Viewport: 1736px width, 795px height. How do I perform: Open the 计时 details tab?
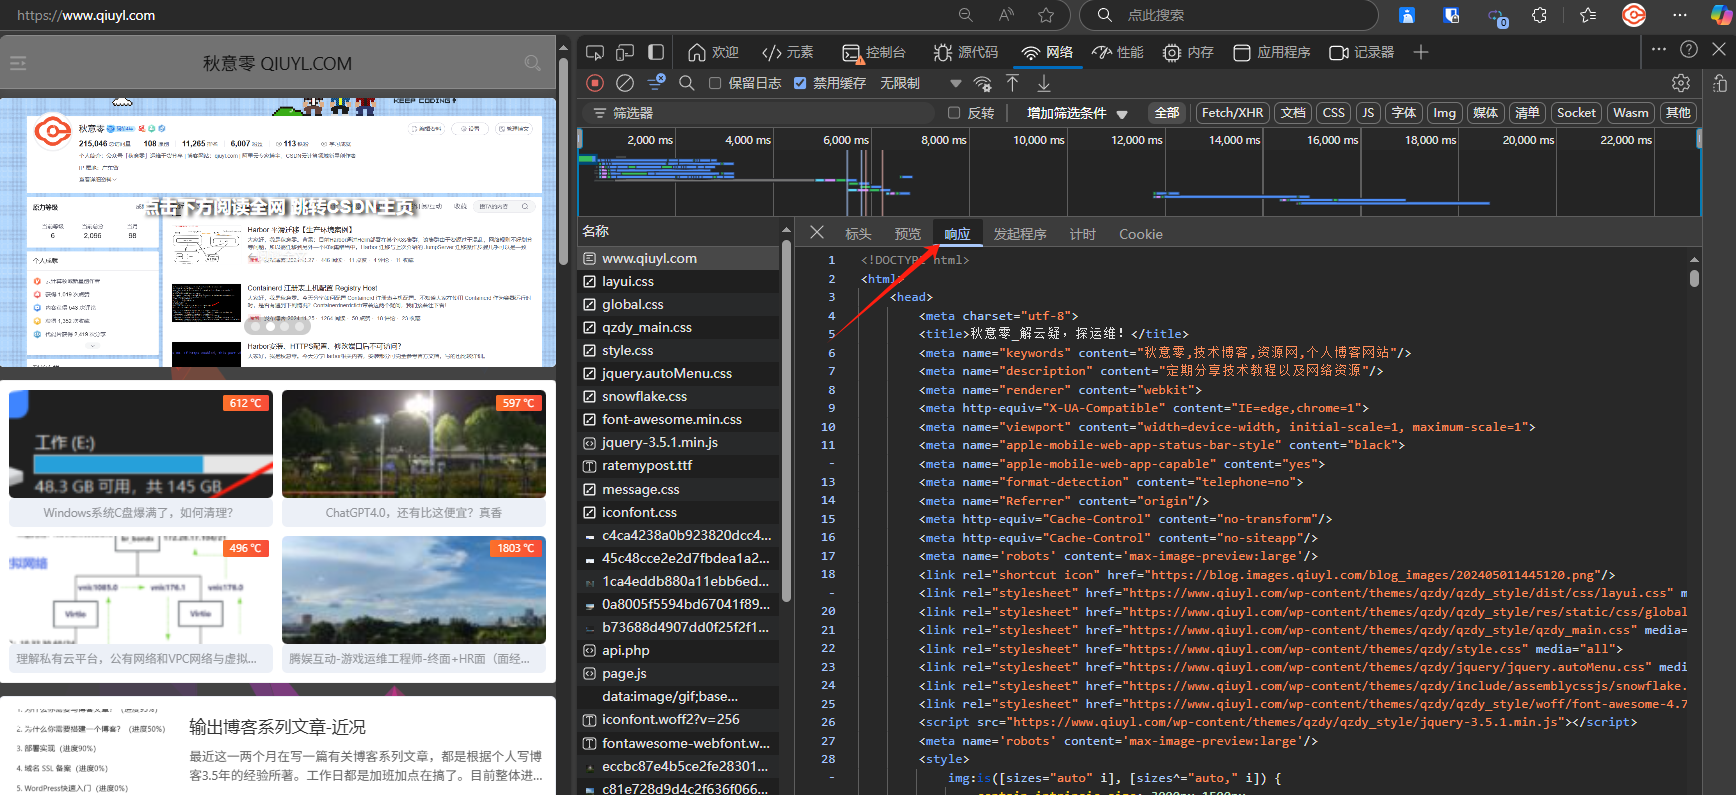pos(1083,234)
